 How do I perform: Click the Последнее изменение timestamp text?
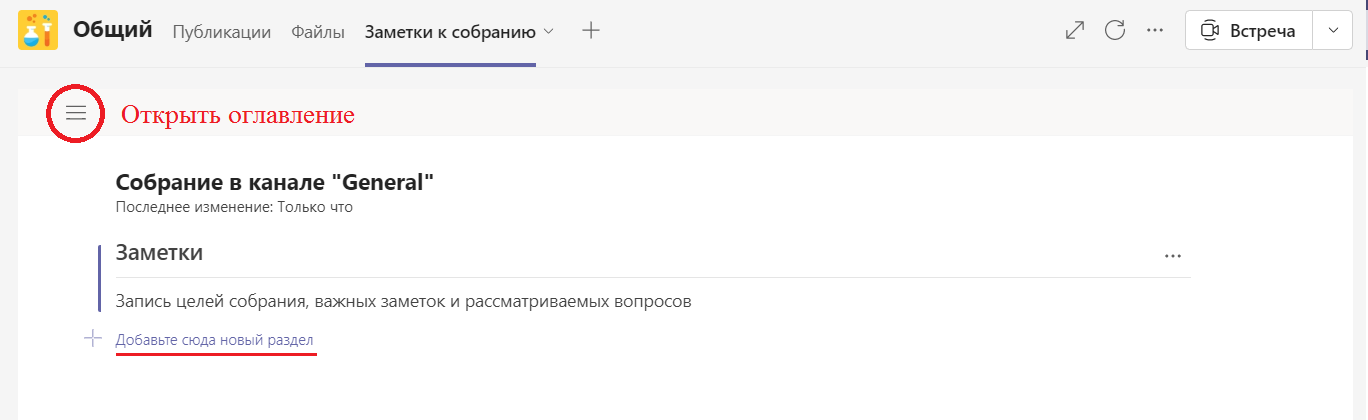(234, 208)
